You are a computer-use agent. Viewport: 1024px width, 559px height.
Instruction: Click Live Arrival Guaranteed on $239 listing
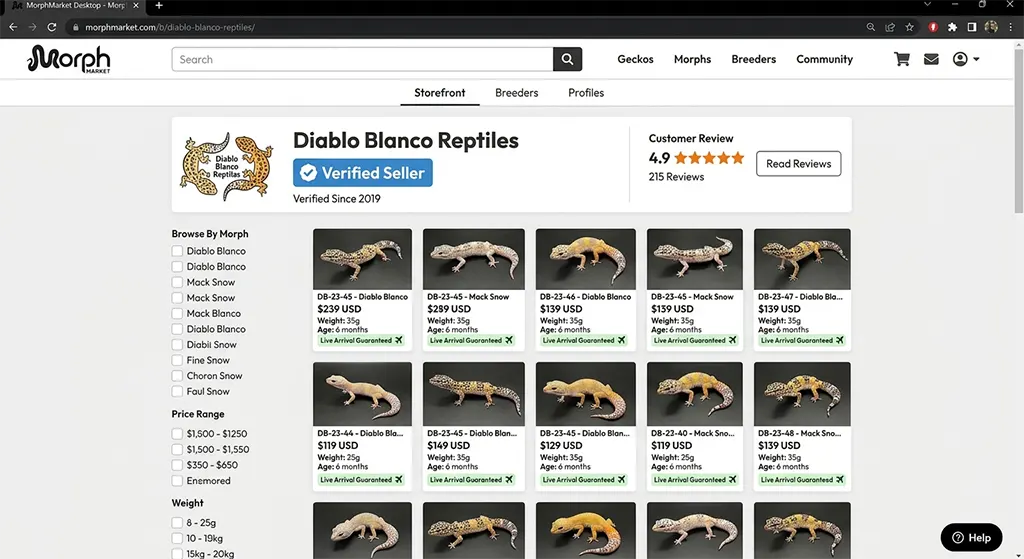click(361, 340)
